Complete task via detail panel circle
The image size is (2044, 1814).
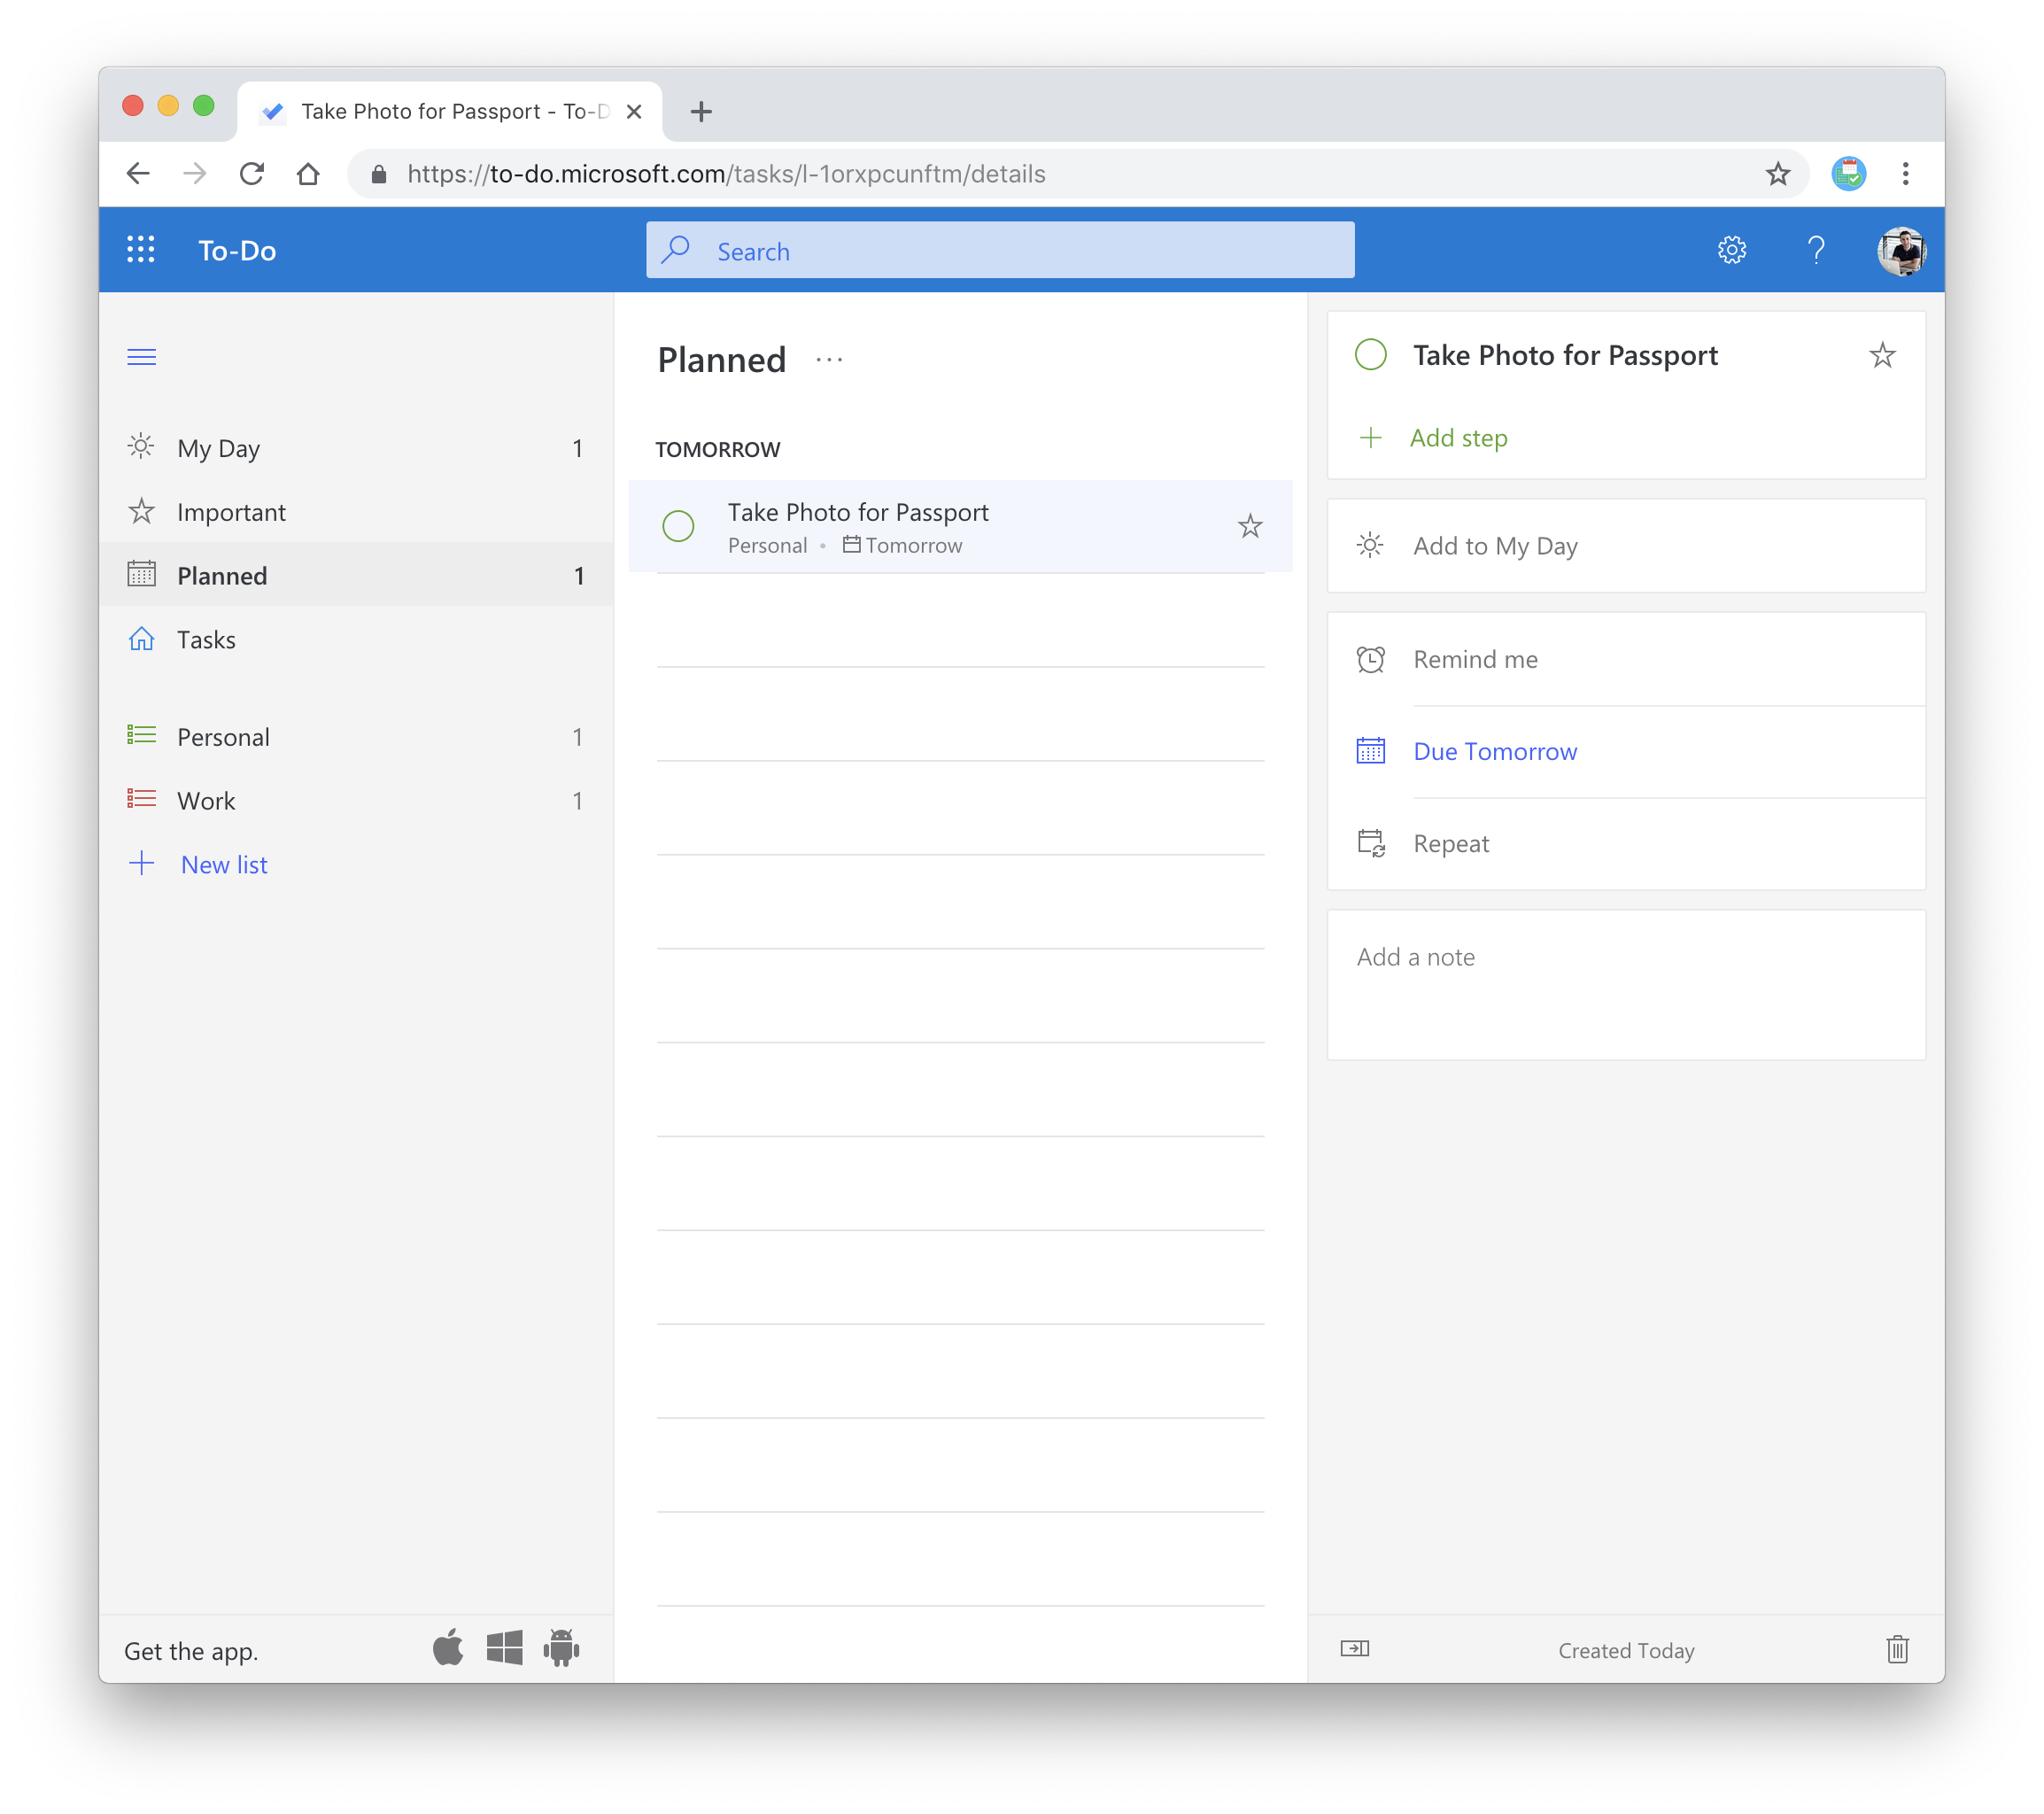coord(1370,355)
